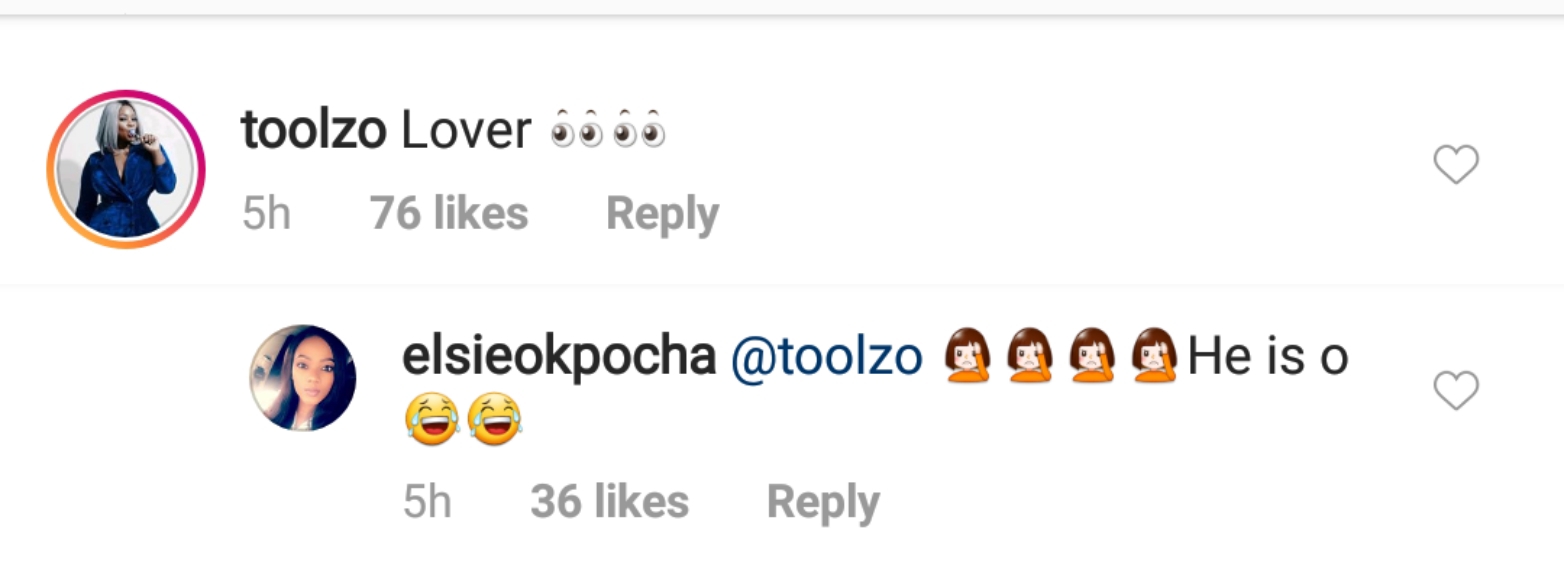This screenshot has height=570, width=1564.
Task: Click the first eyes emoji after "Lover"
Action: coord(578,133)
